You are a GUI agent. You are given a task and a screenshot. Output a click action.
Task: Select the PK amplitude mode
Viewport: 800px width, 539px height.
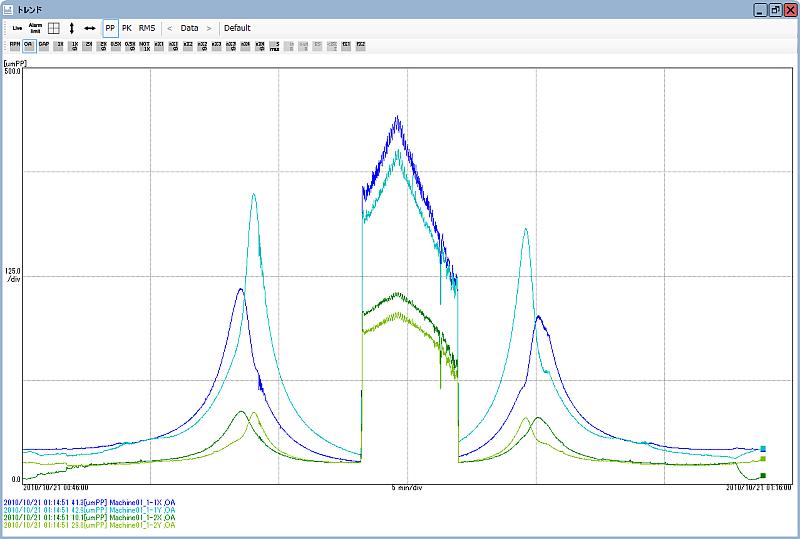[127, 28]
